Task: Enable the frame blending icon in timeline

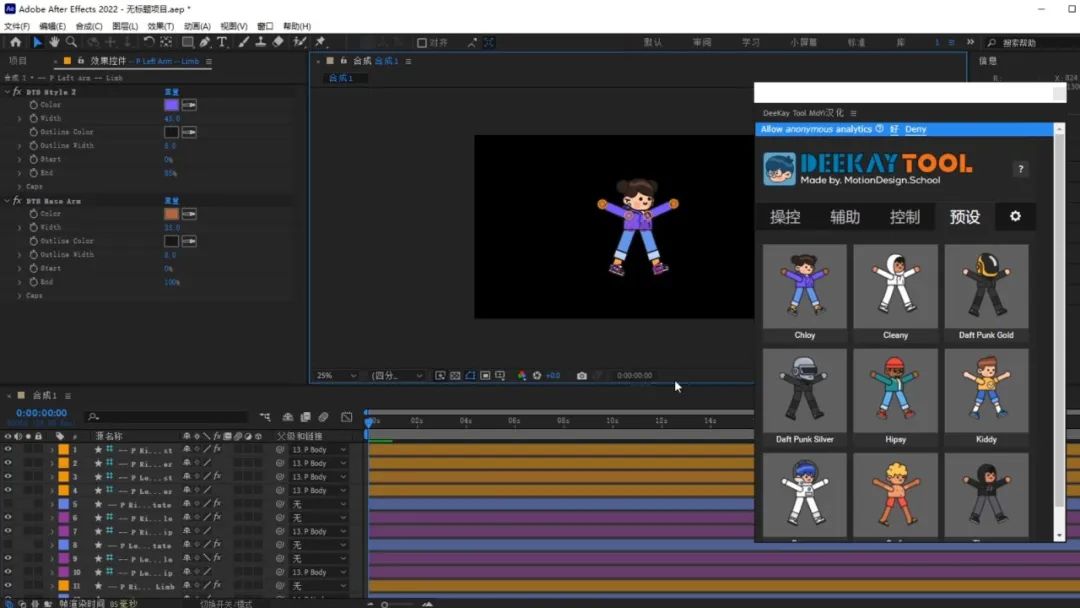Action: point(305,417)
